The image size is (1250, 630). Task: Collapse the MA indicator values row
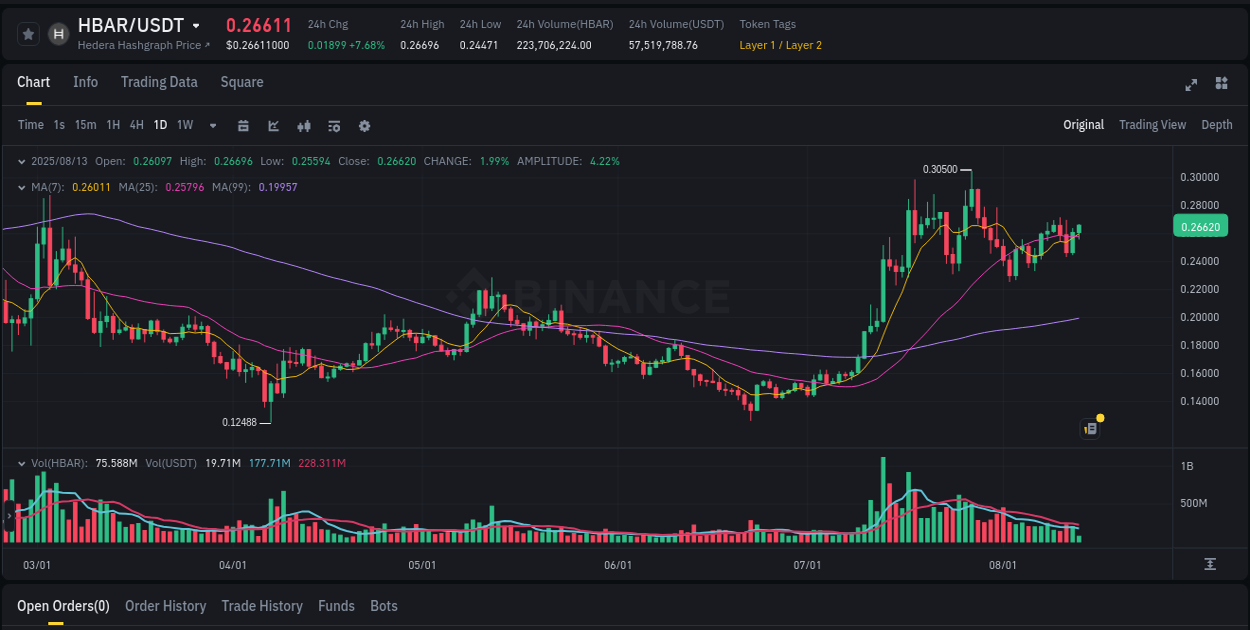point(21,186)
